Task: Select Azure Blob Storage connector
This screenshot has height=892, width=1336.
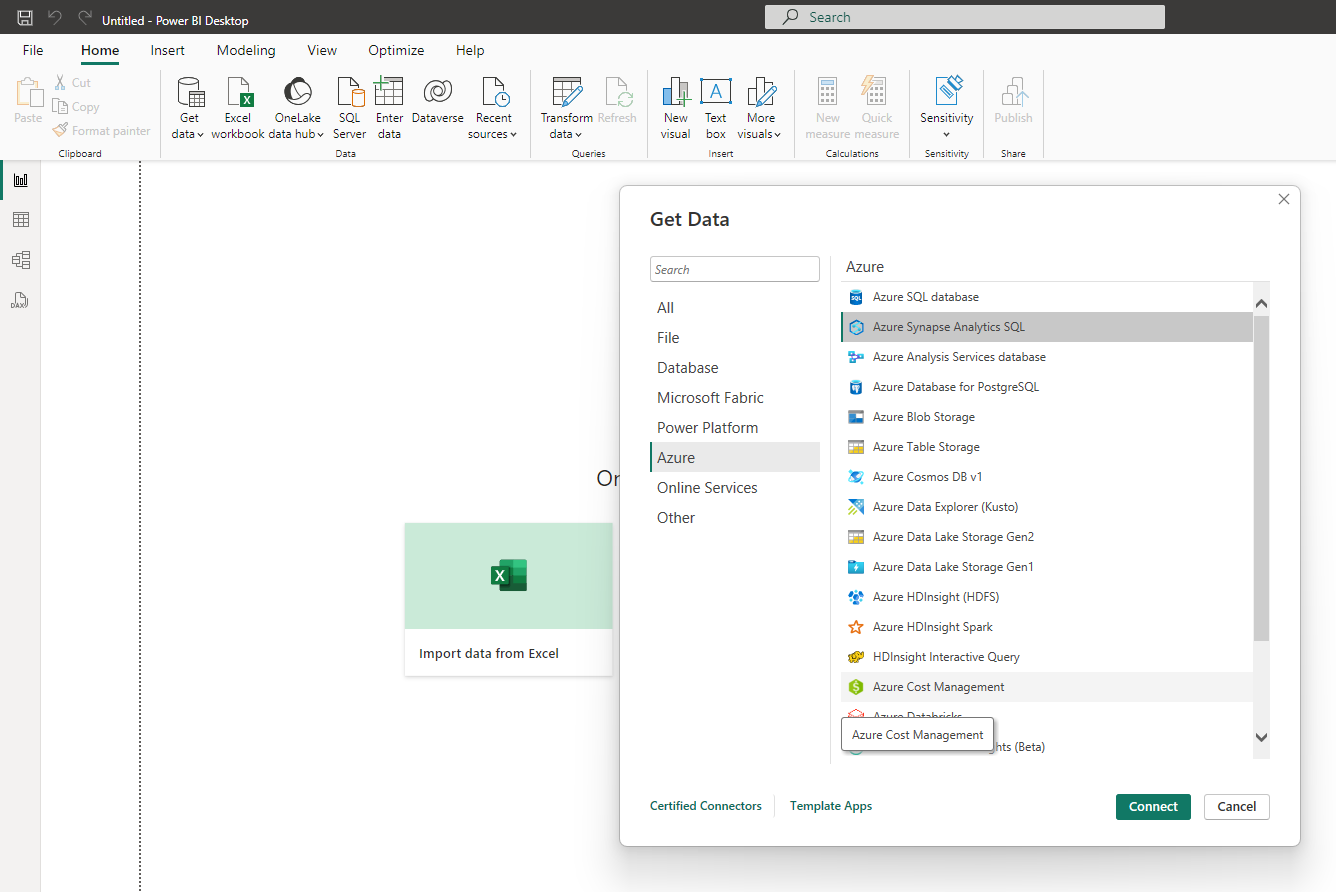Action: tap(923, 417)
